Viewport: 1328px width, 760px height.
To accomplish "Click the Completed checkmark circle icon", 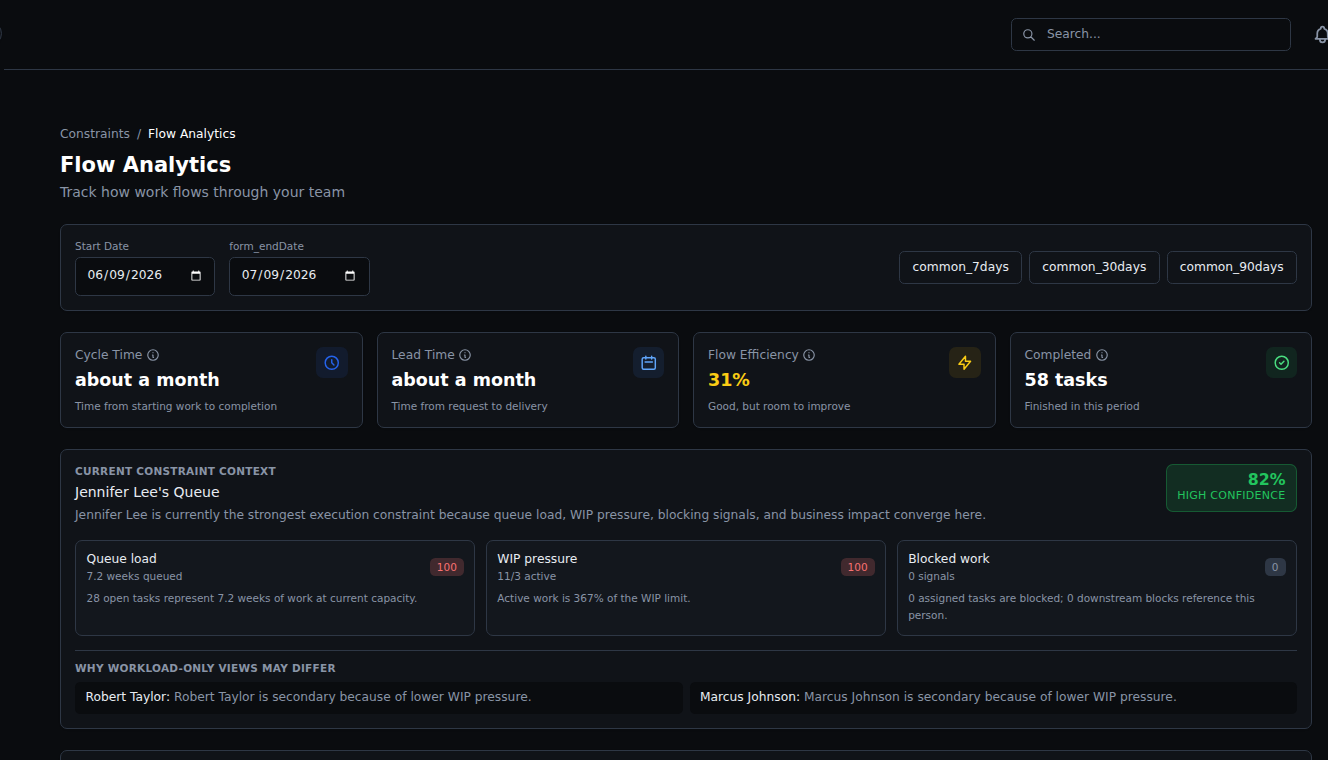I will 1281,363.
